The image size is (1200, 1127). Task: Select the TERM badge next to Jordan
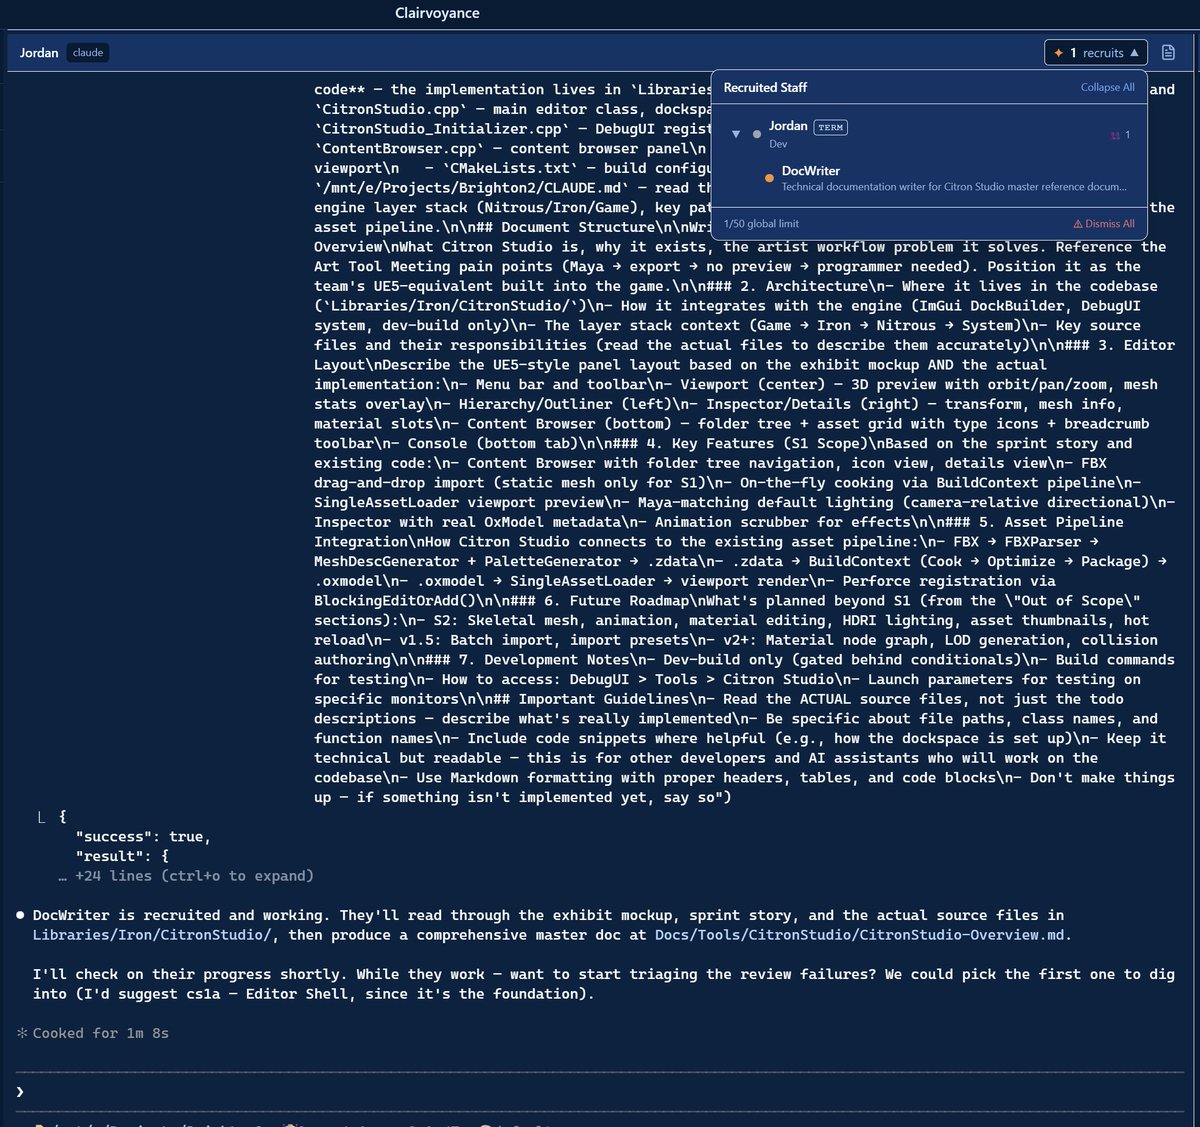coord(830,127)
